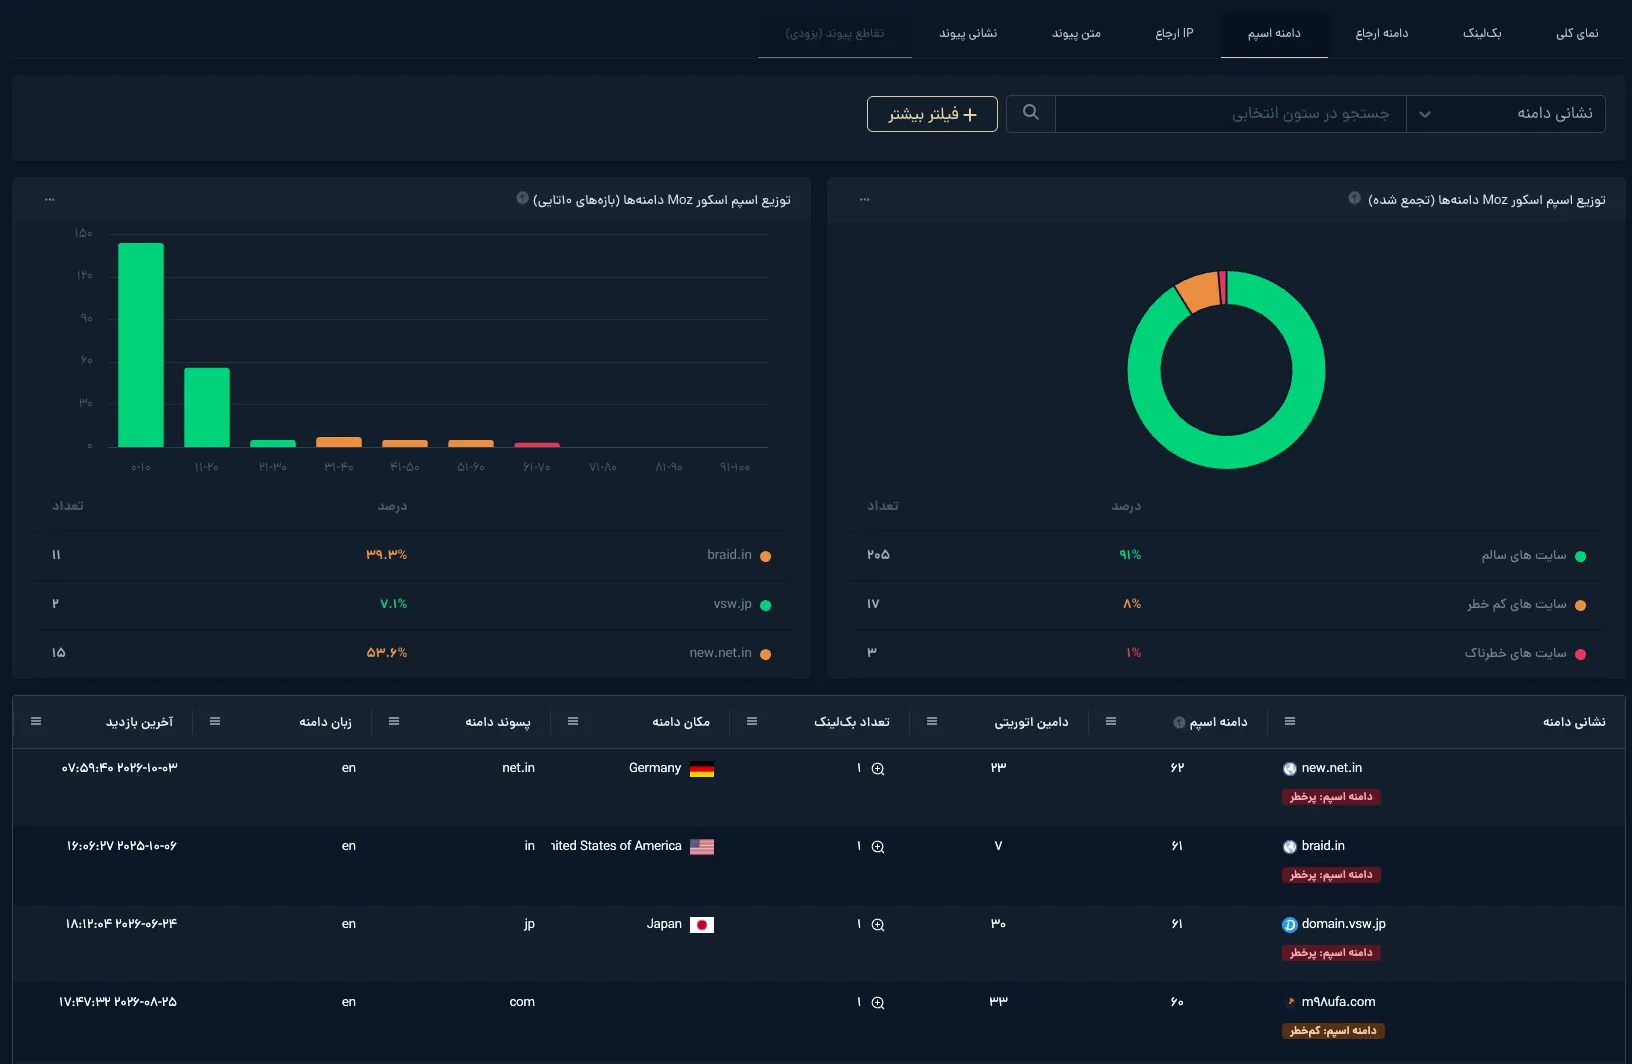Focus the جستجو در ستون انتخابی search field
The width and height of the screenshot is (1632, 1064).
point(1231,113)
